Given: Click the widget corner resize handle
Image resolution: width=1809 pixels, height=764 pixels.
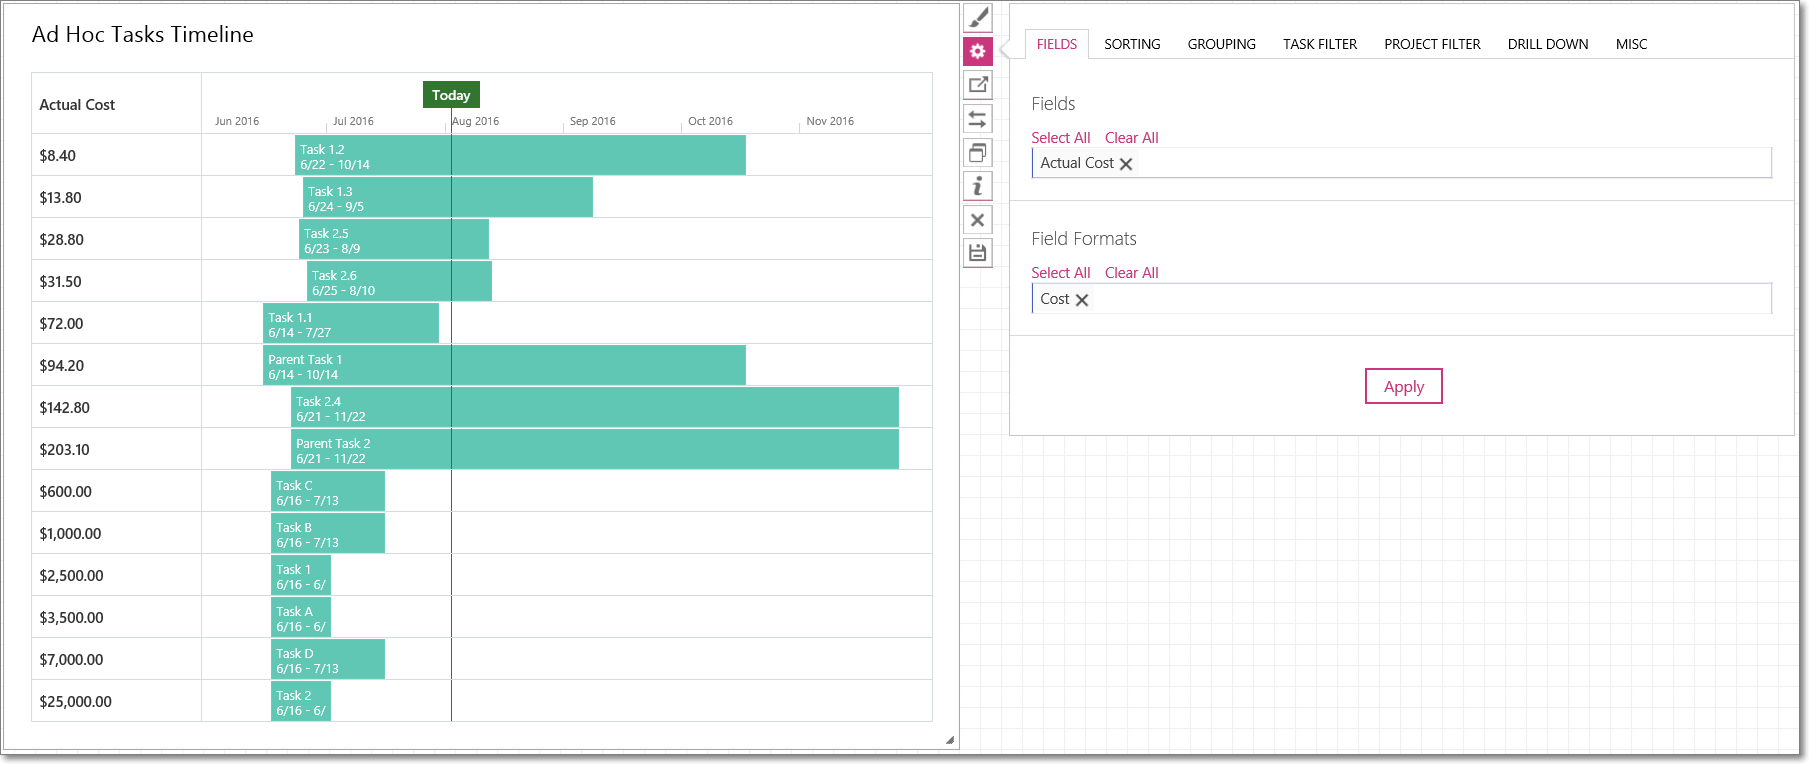Looking at the screenshot, I should pos(950,740).
